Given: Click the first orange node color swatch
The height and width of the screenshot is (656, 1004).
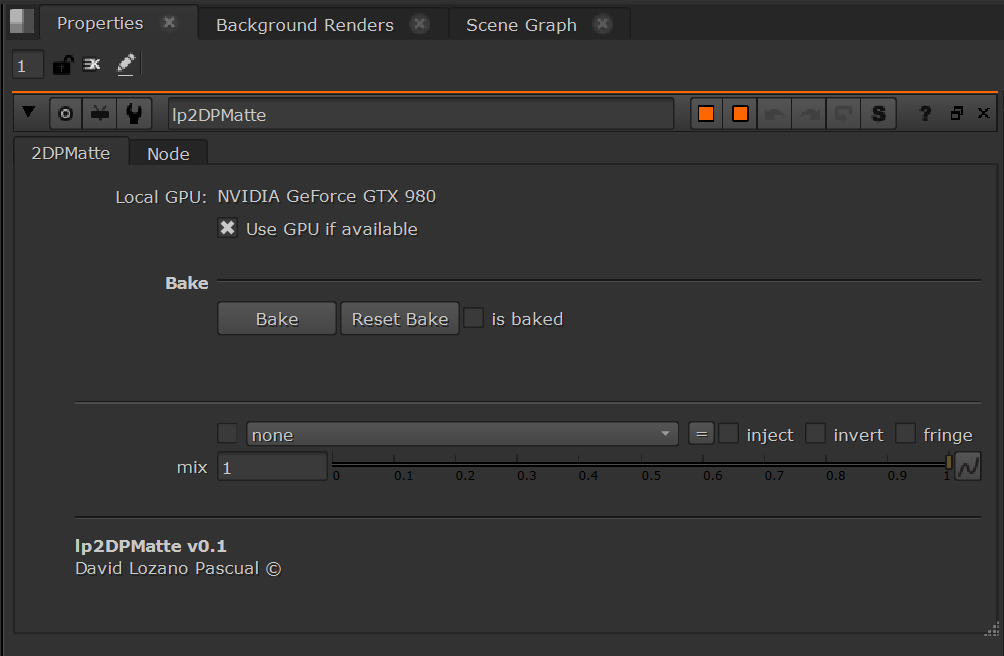Looking at the screenshot, I should click(706, 114).
